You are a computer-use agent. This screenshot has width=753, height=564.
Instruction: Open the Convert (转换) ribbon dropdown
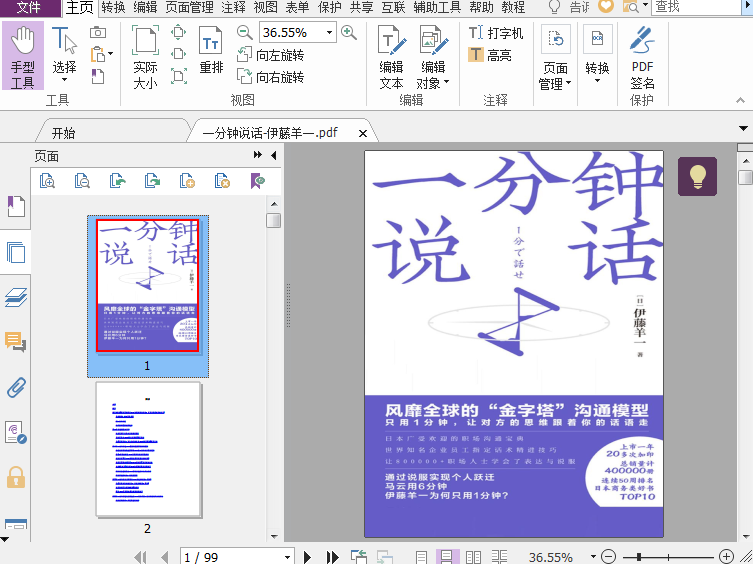[597, 54]
